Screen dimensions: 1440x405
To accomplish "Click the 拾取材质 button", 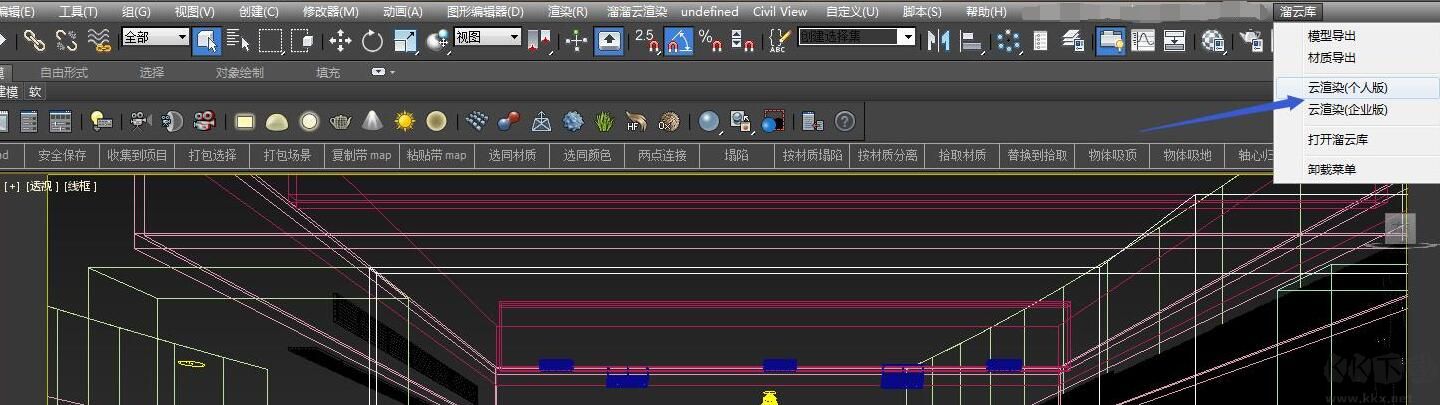I will [x=962, y=156].
